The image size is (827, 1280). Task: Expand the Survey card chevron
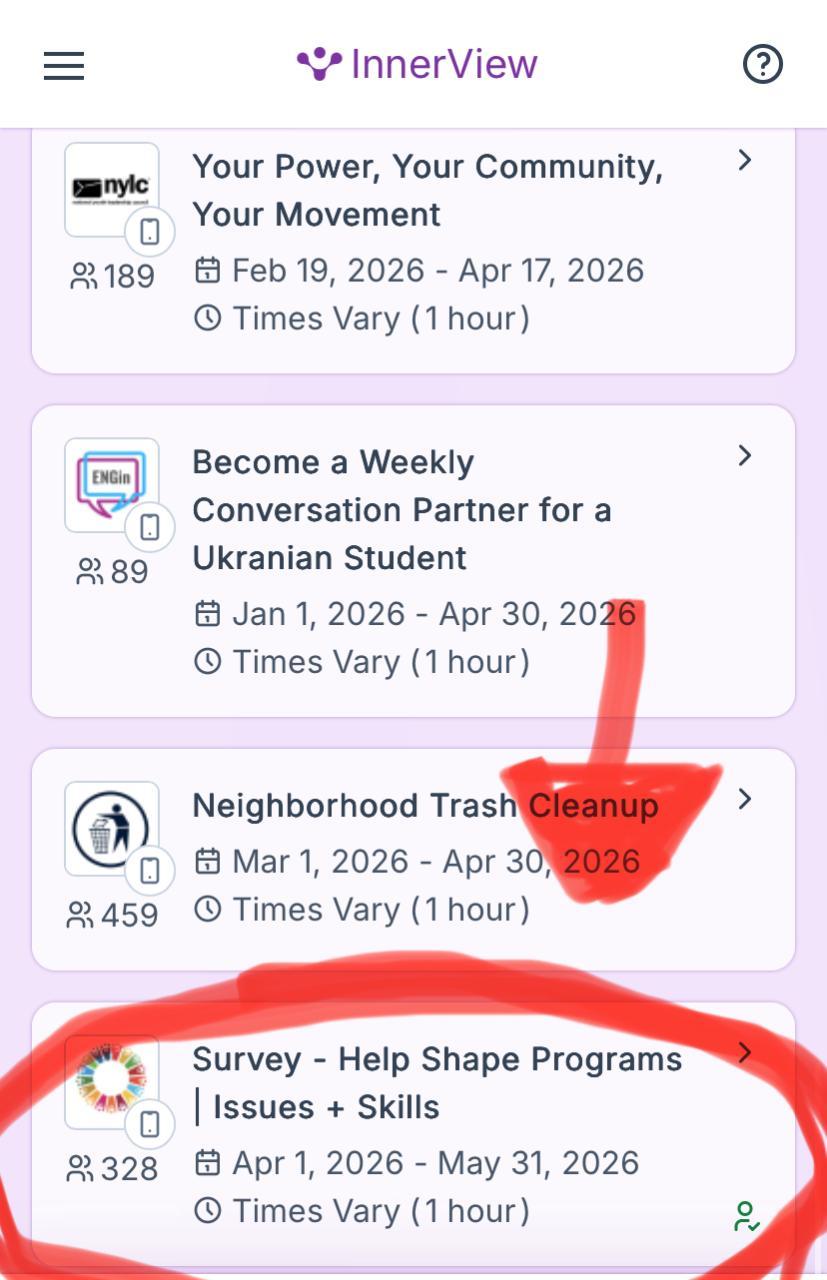pos(744,1052)
